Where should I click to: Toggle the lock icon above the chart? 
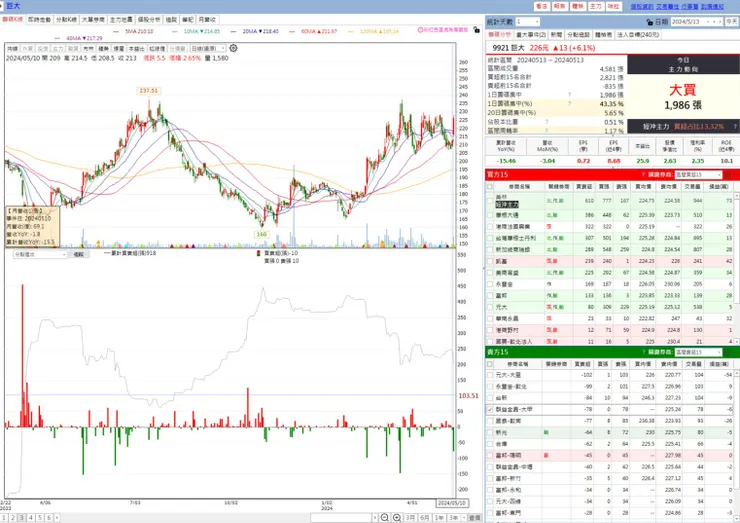[x=477, y=30]
